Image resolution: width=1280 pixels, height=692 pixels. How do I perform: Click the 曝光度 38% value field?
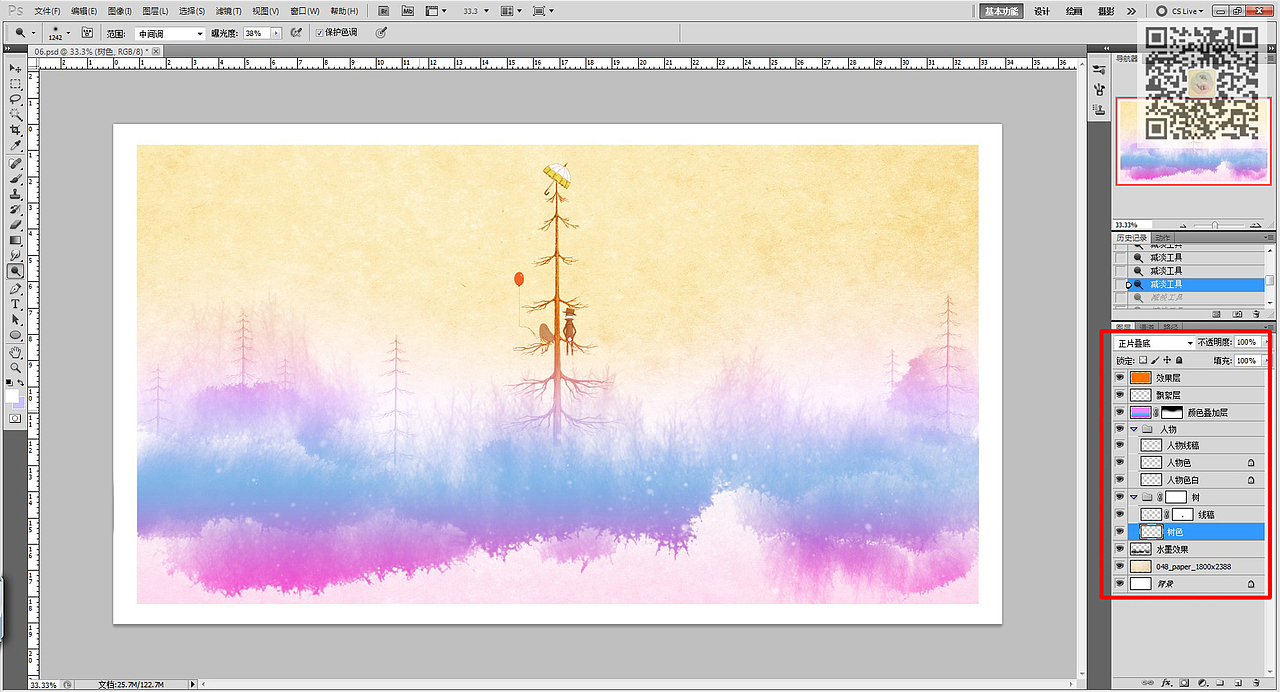256,33
